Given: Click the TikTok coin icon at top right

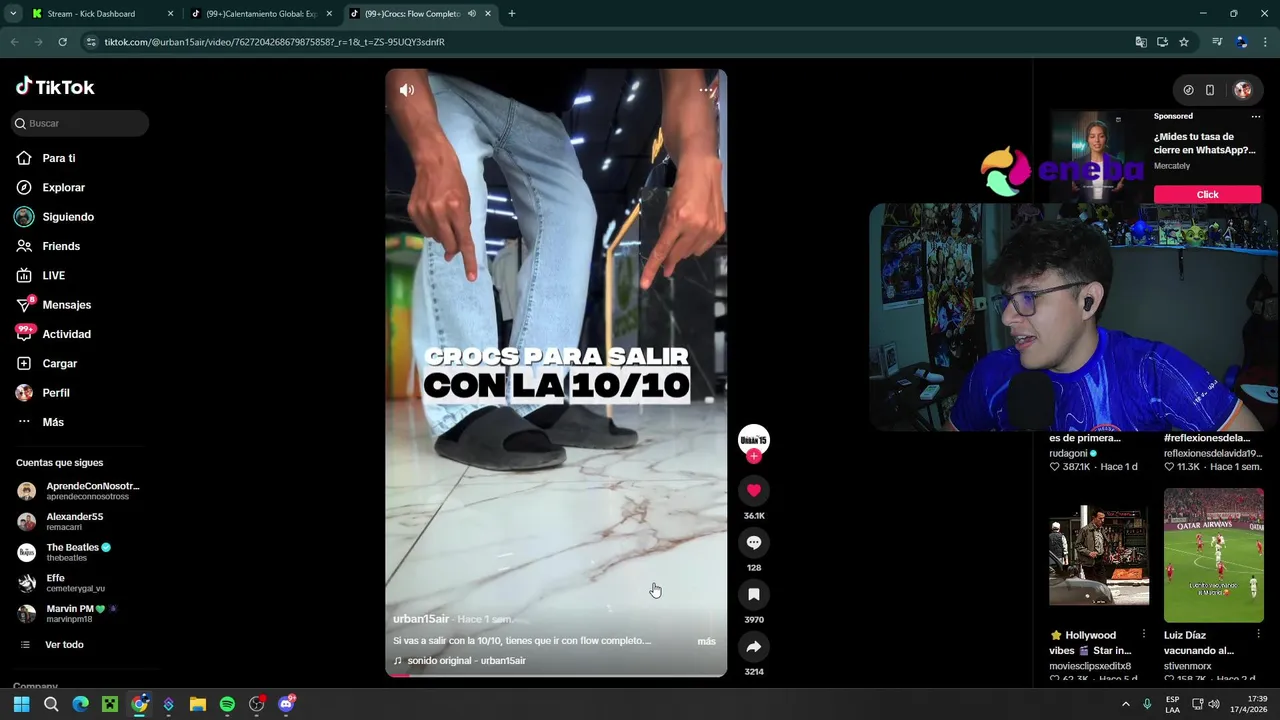Looking at the screenshot, I should pyautogui.click(x=1188, y=90).
